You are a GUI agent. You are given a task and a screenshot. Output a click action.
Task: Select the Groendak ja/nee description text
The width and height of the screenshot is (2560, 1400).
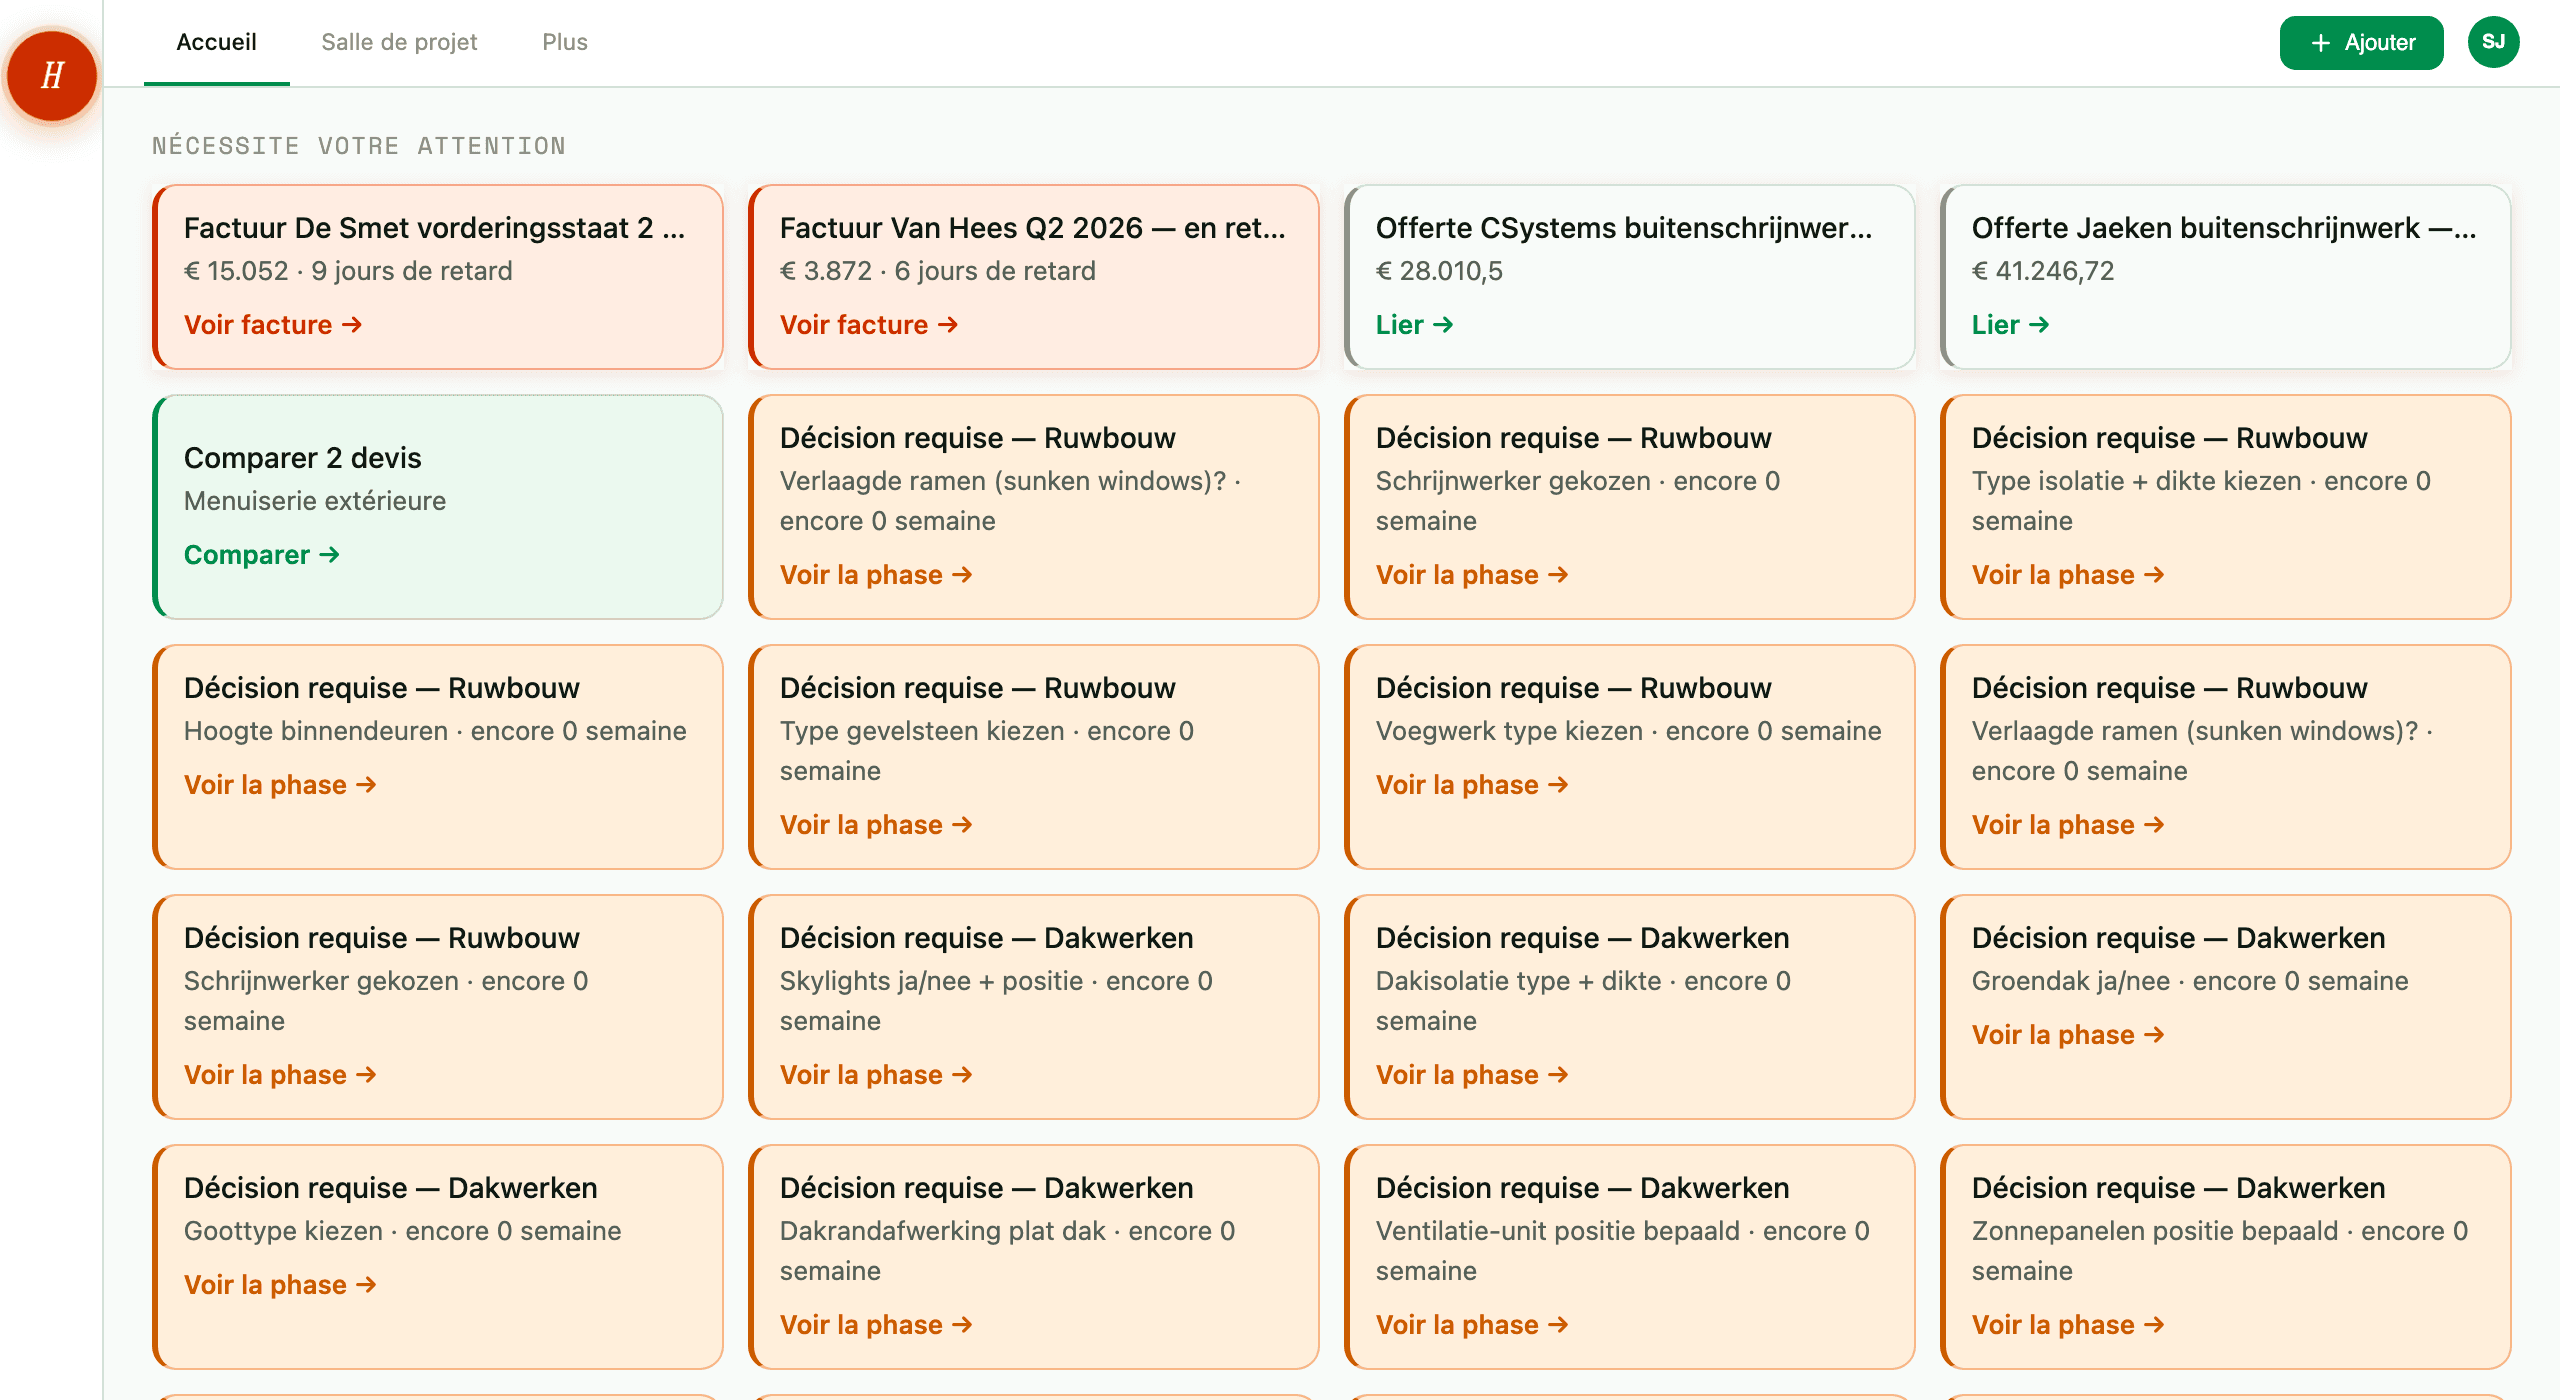(2190, 981)
